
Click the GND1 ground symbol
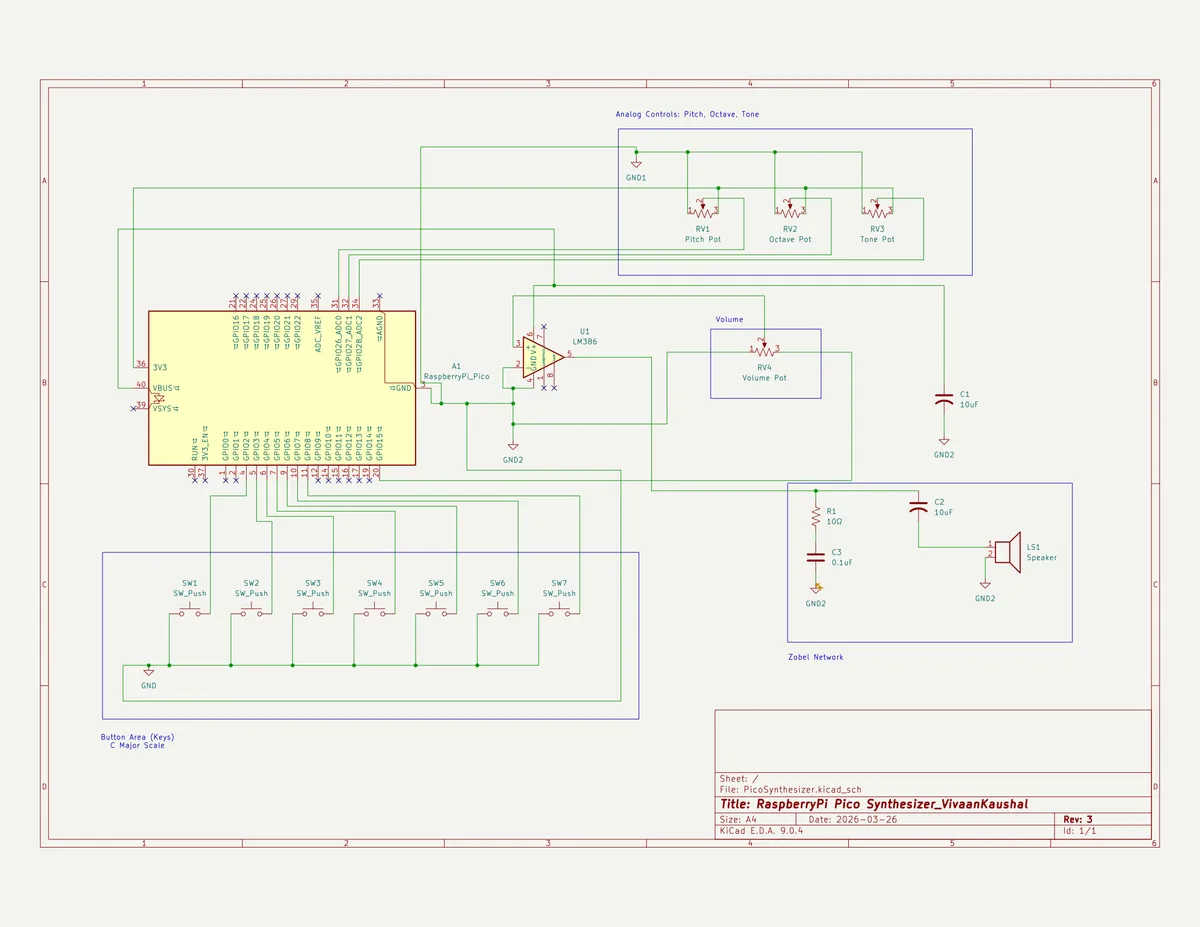636,164
